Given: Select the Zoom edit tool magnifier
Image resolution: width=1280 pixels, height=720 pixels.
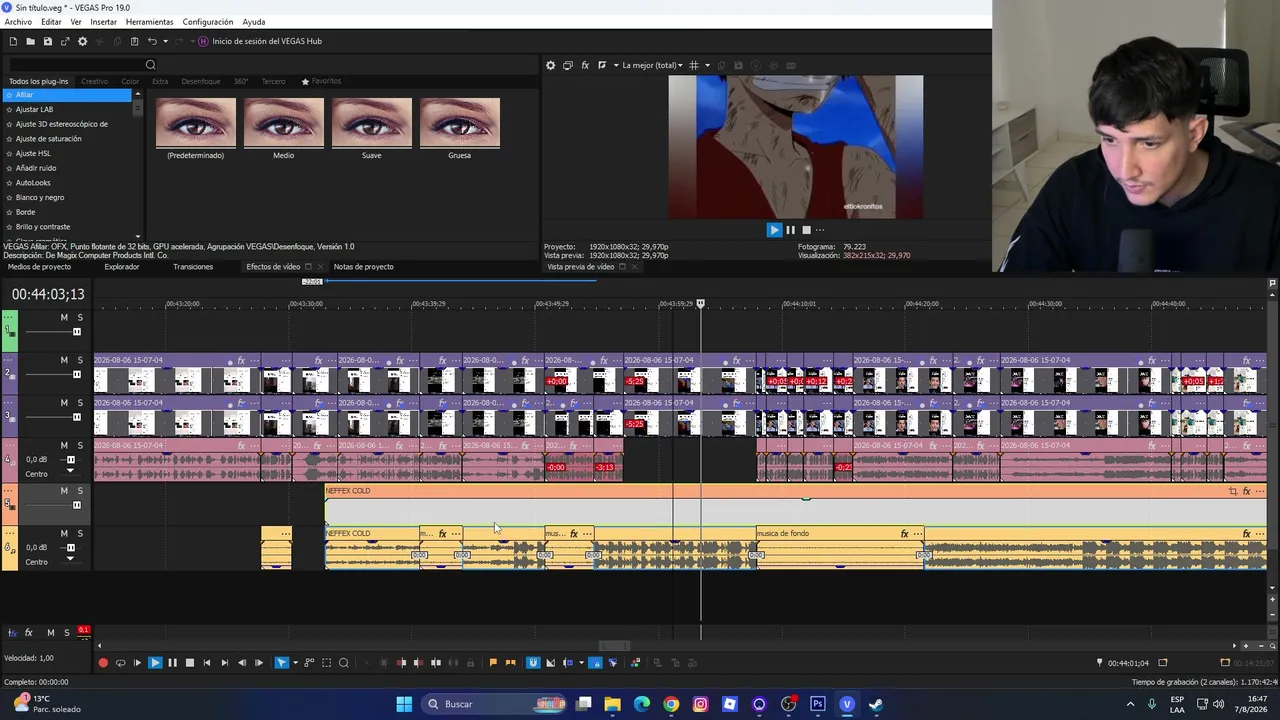Looking at the screenshot, I should coord(344,663).
